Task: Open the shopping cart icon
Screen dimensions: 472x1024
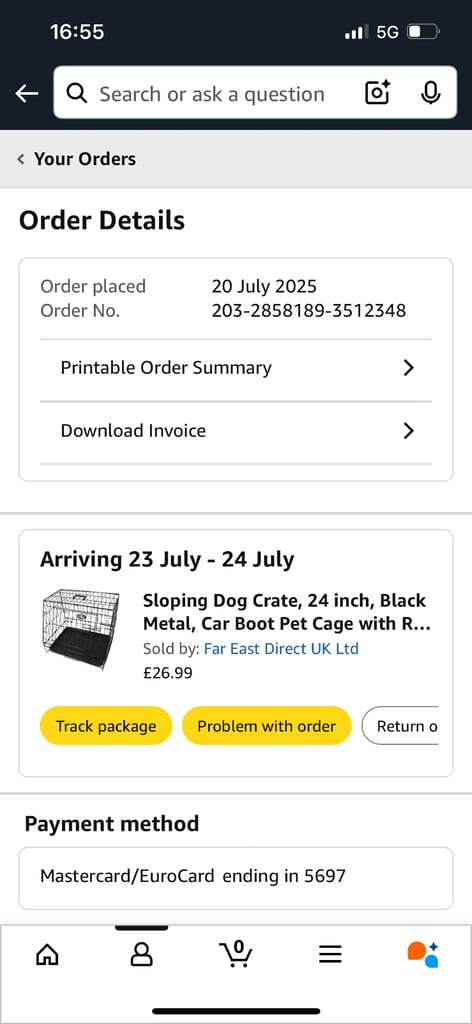Action: coord(236,953)
